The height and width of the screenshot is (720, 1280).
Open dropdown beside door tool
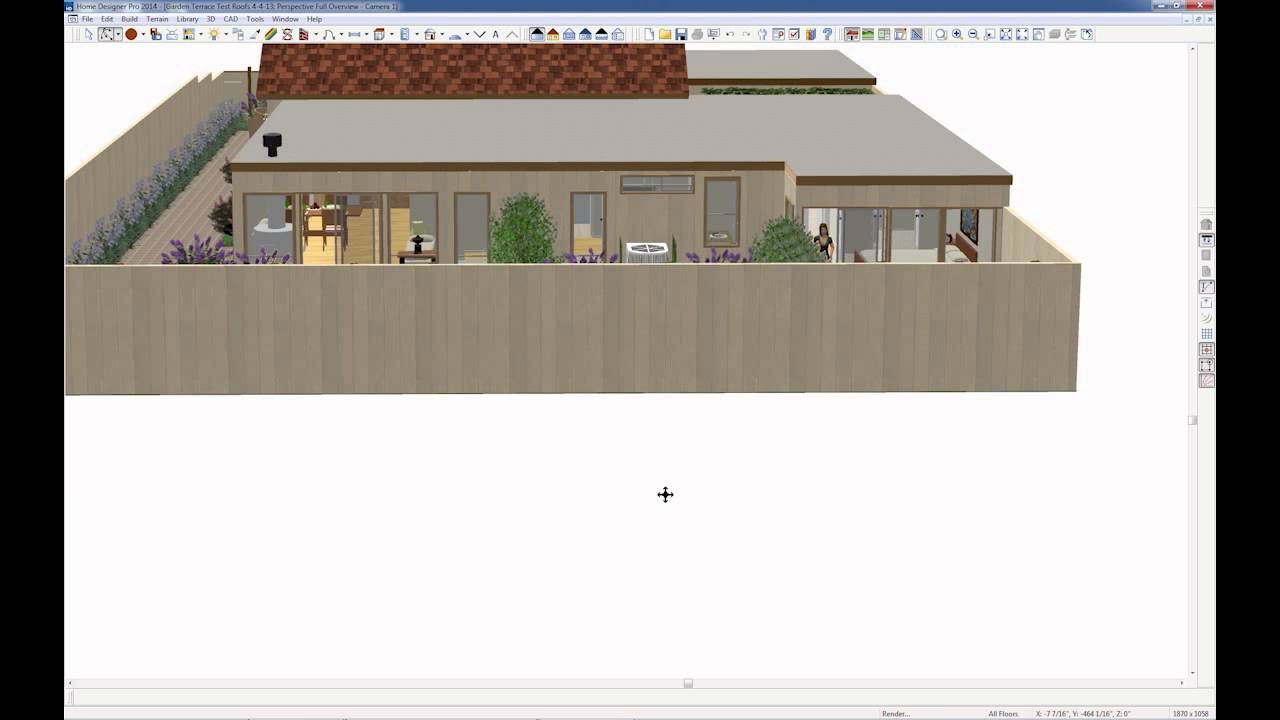point(417,34)
